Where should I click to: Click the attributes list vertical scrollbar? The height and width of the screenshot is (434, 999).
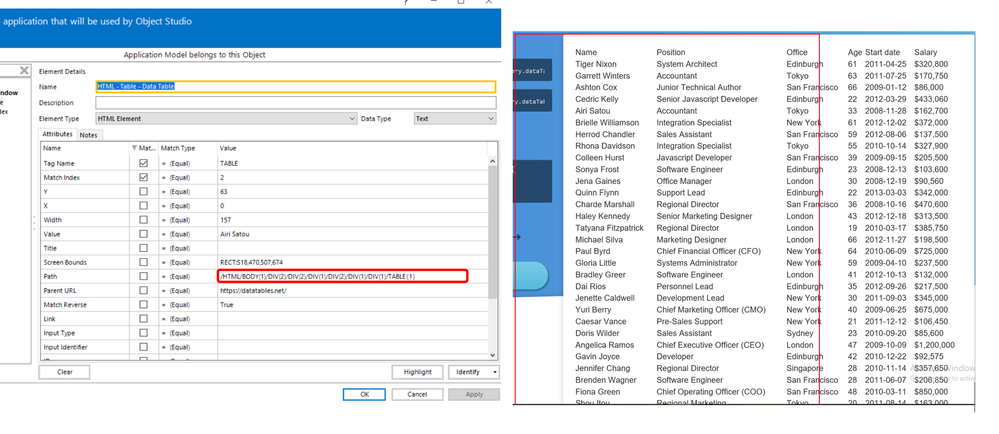(492, 260)
